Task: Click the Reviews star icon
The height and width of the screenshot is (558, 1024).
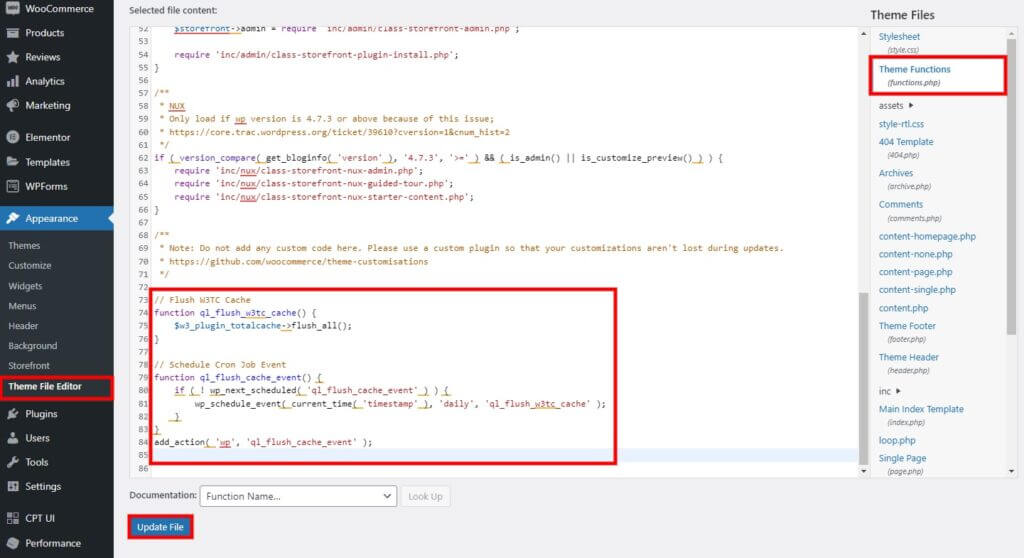Action: [12, 57]
